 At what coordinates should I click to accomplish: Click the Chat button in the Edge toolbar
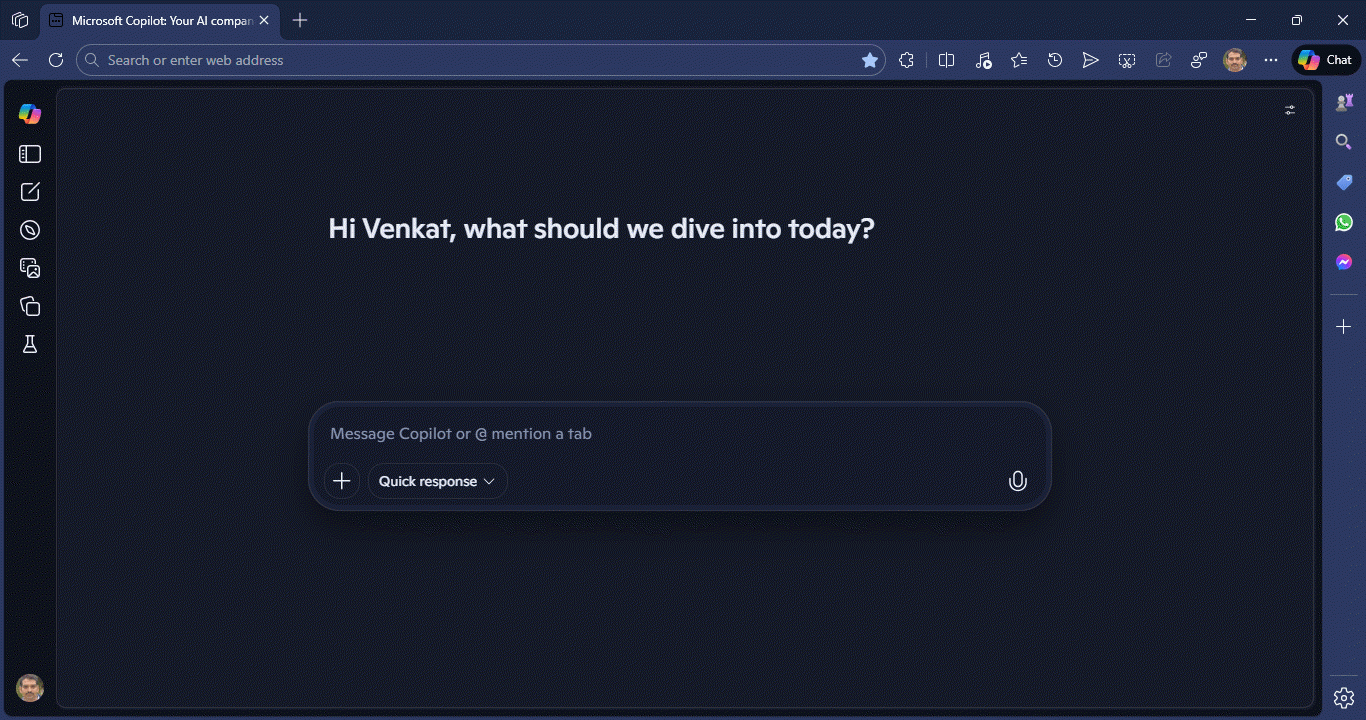1326,60
